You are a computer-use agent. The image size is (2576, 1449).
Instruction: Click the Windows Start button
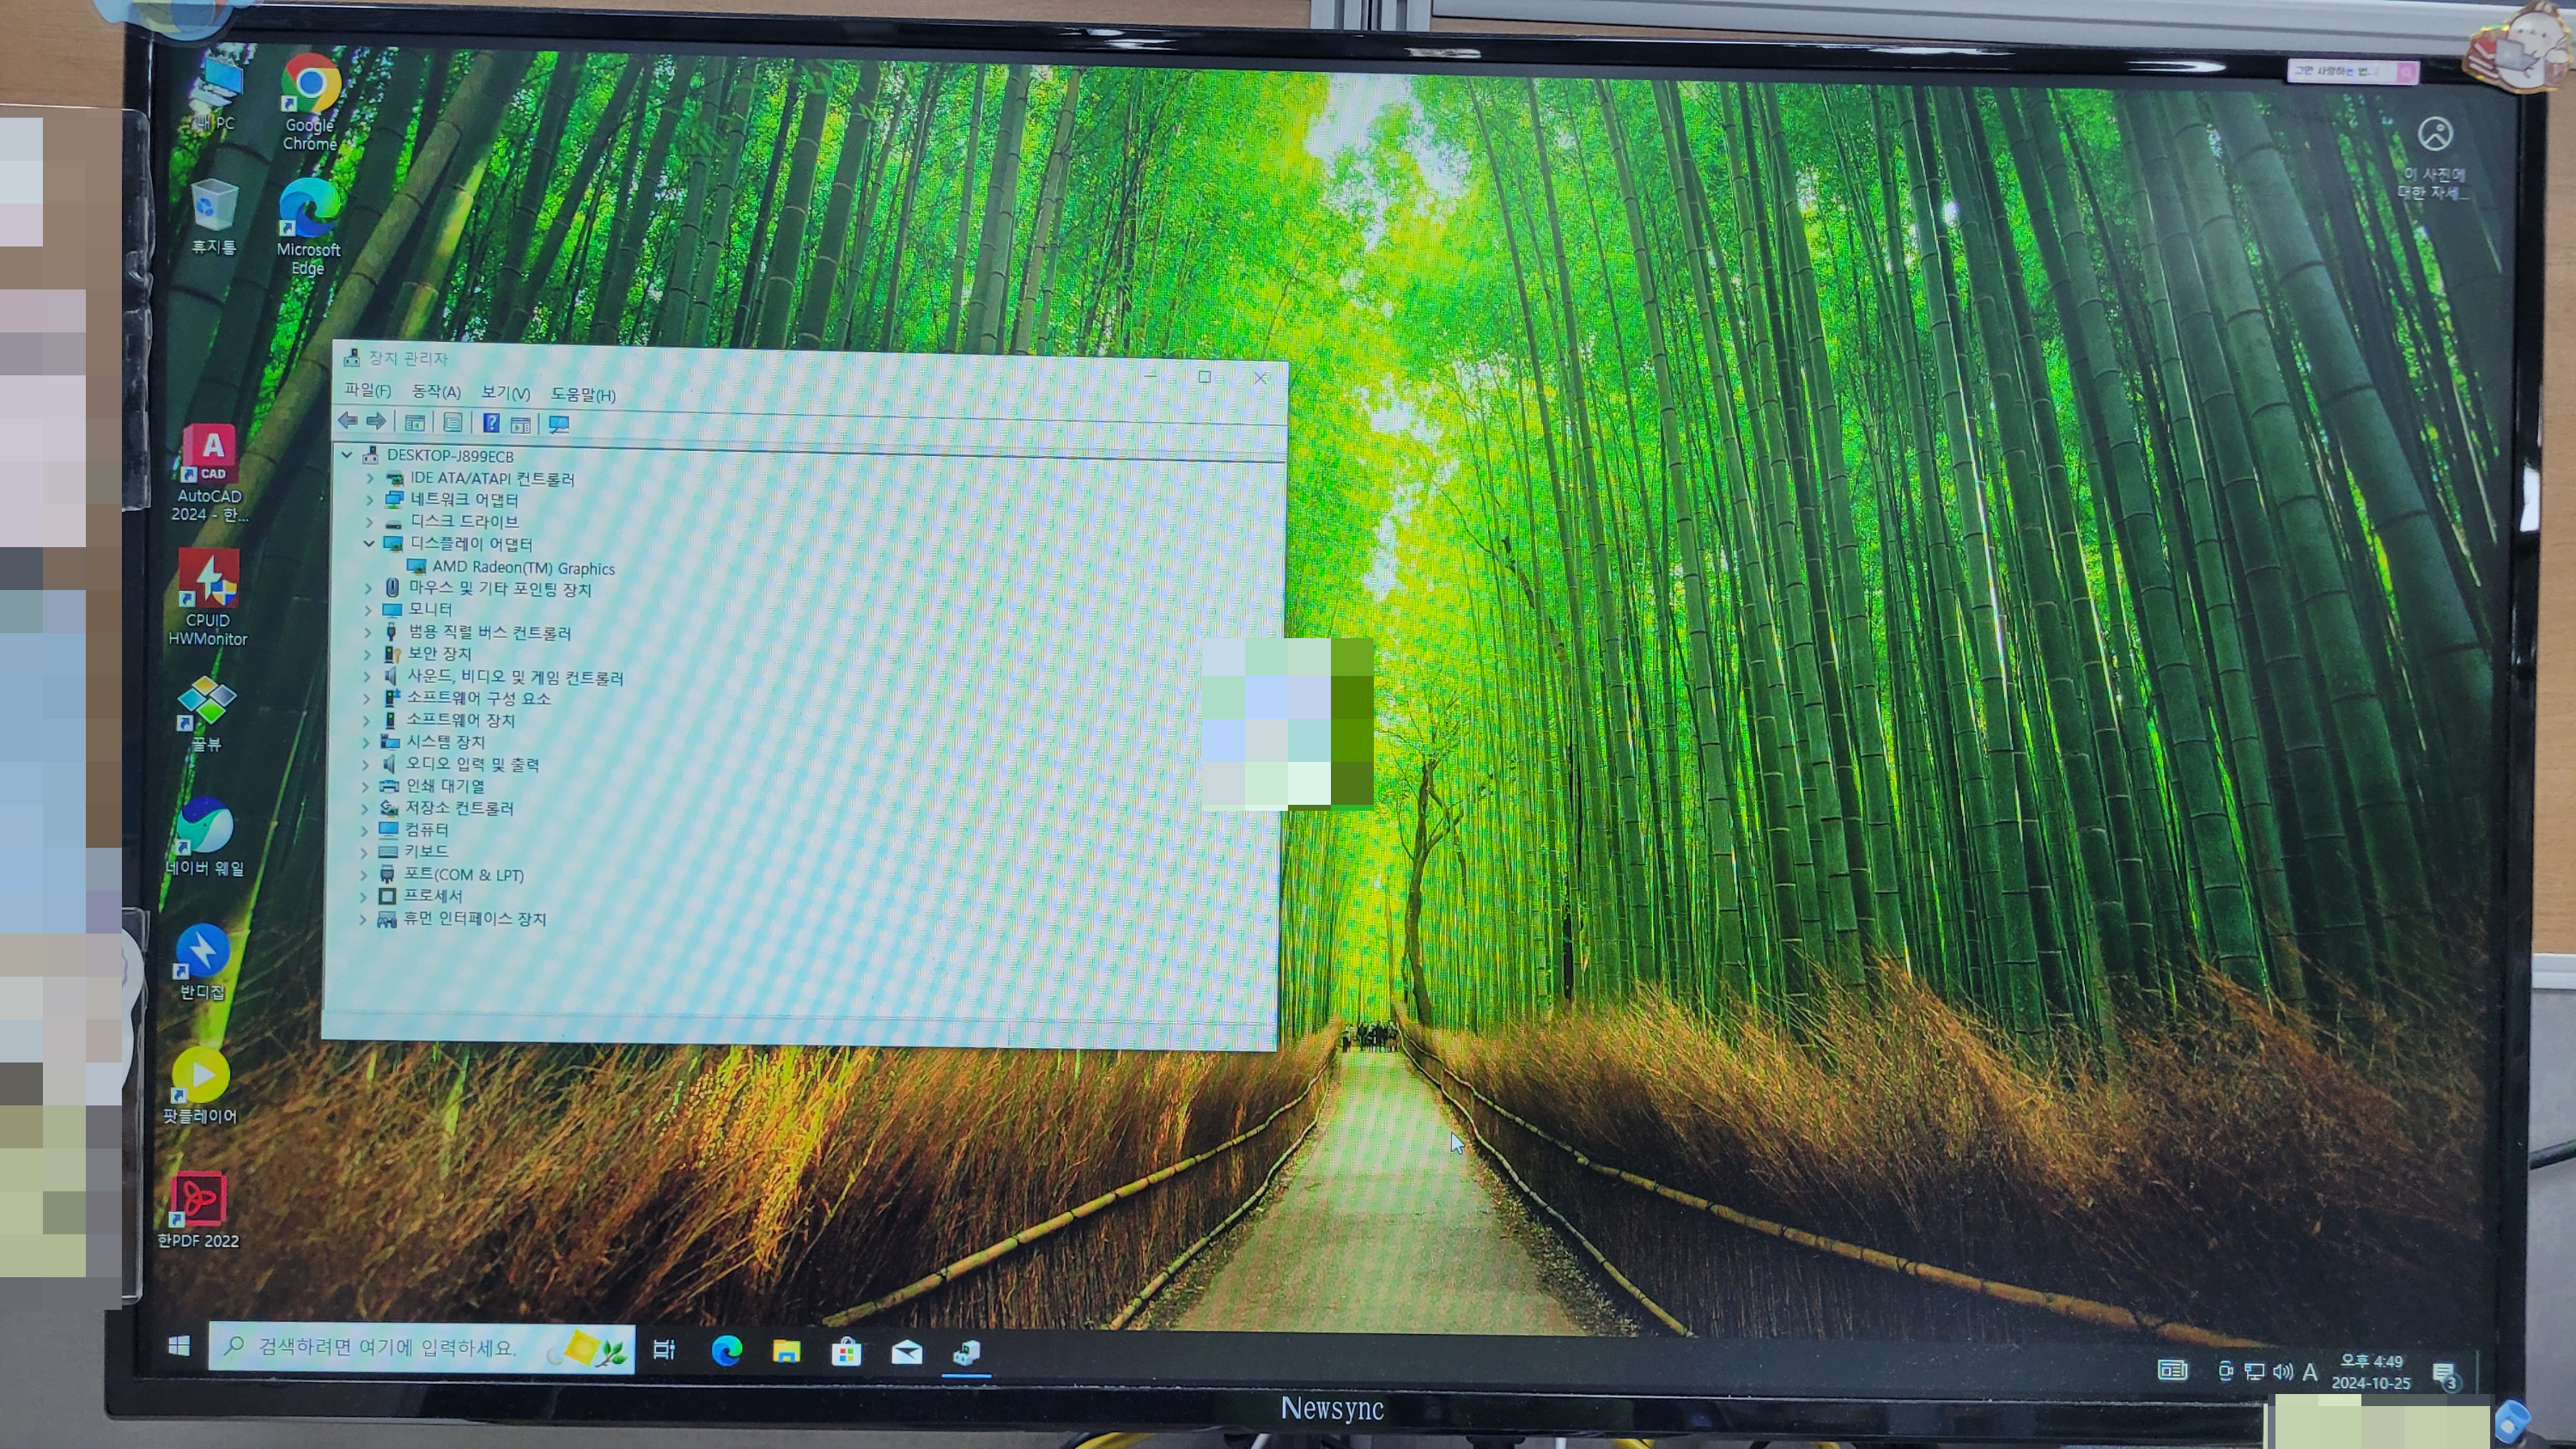click(x=179, y=1346)
